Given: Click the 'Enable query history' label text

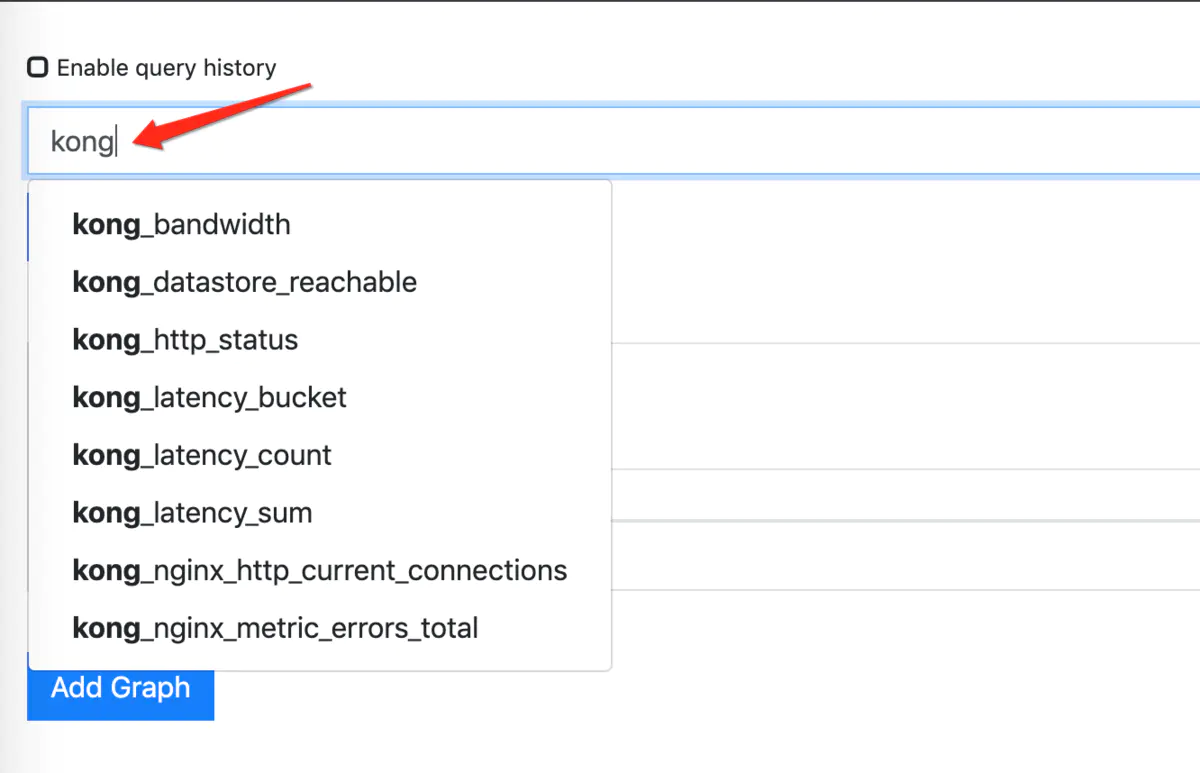Looking at the screenshot, I should (166, 68).
